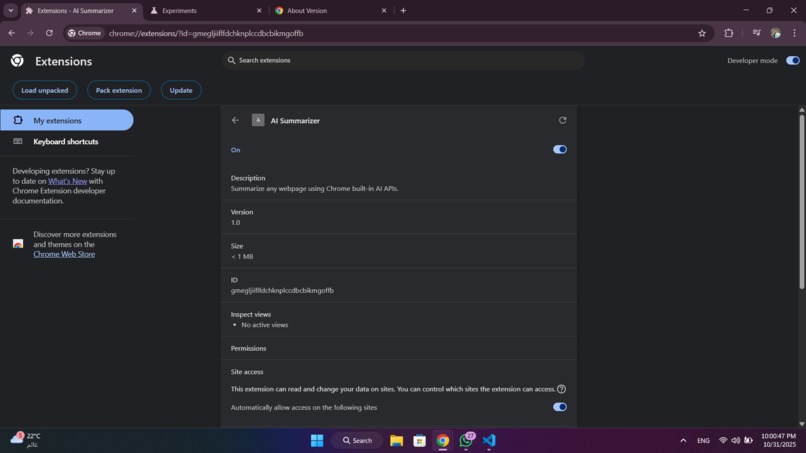Reload the page with the browser refresh button
Viewport: 806px width, 453px height.
tap(49, 33)
